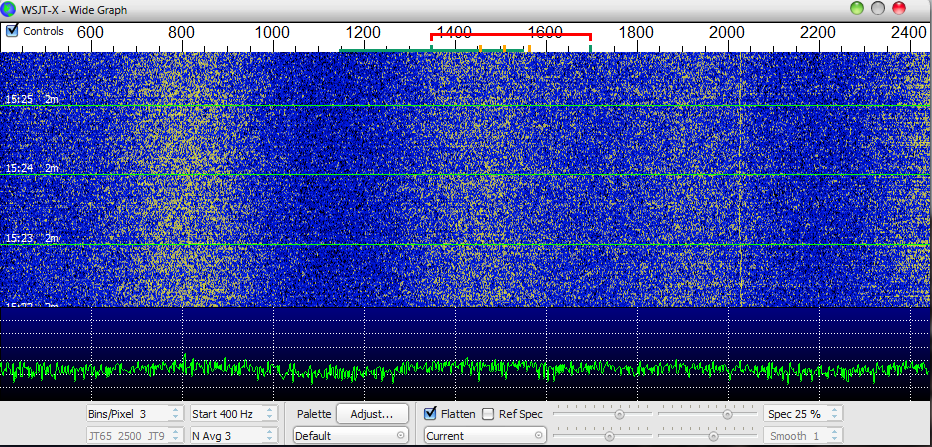Viewport: 932px width, 447px height.
Task: Click the lower-right spectrum zero slider handle
Action: click(713, 436)
